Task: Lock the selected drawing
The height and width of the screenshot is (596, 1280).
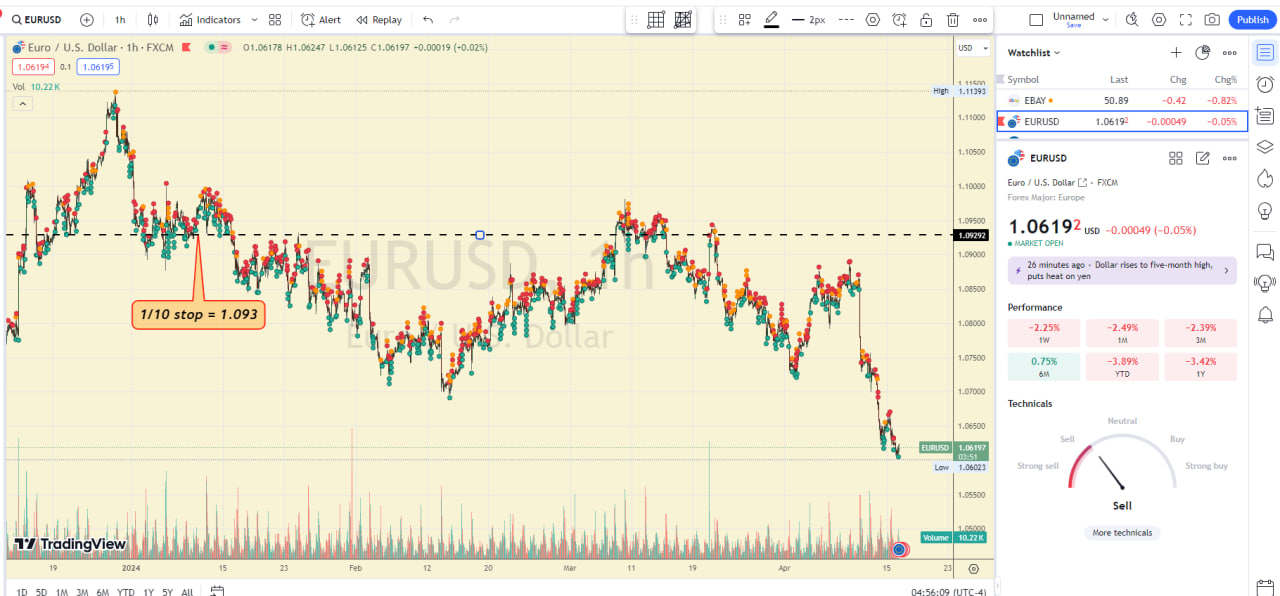Action: tap(926, 20)
